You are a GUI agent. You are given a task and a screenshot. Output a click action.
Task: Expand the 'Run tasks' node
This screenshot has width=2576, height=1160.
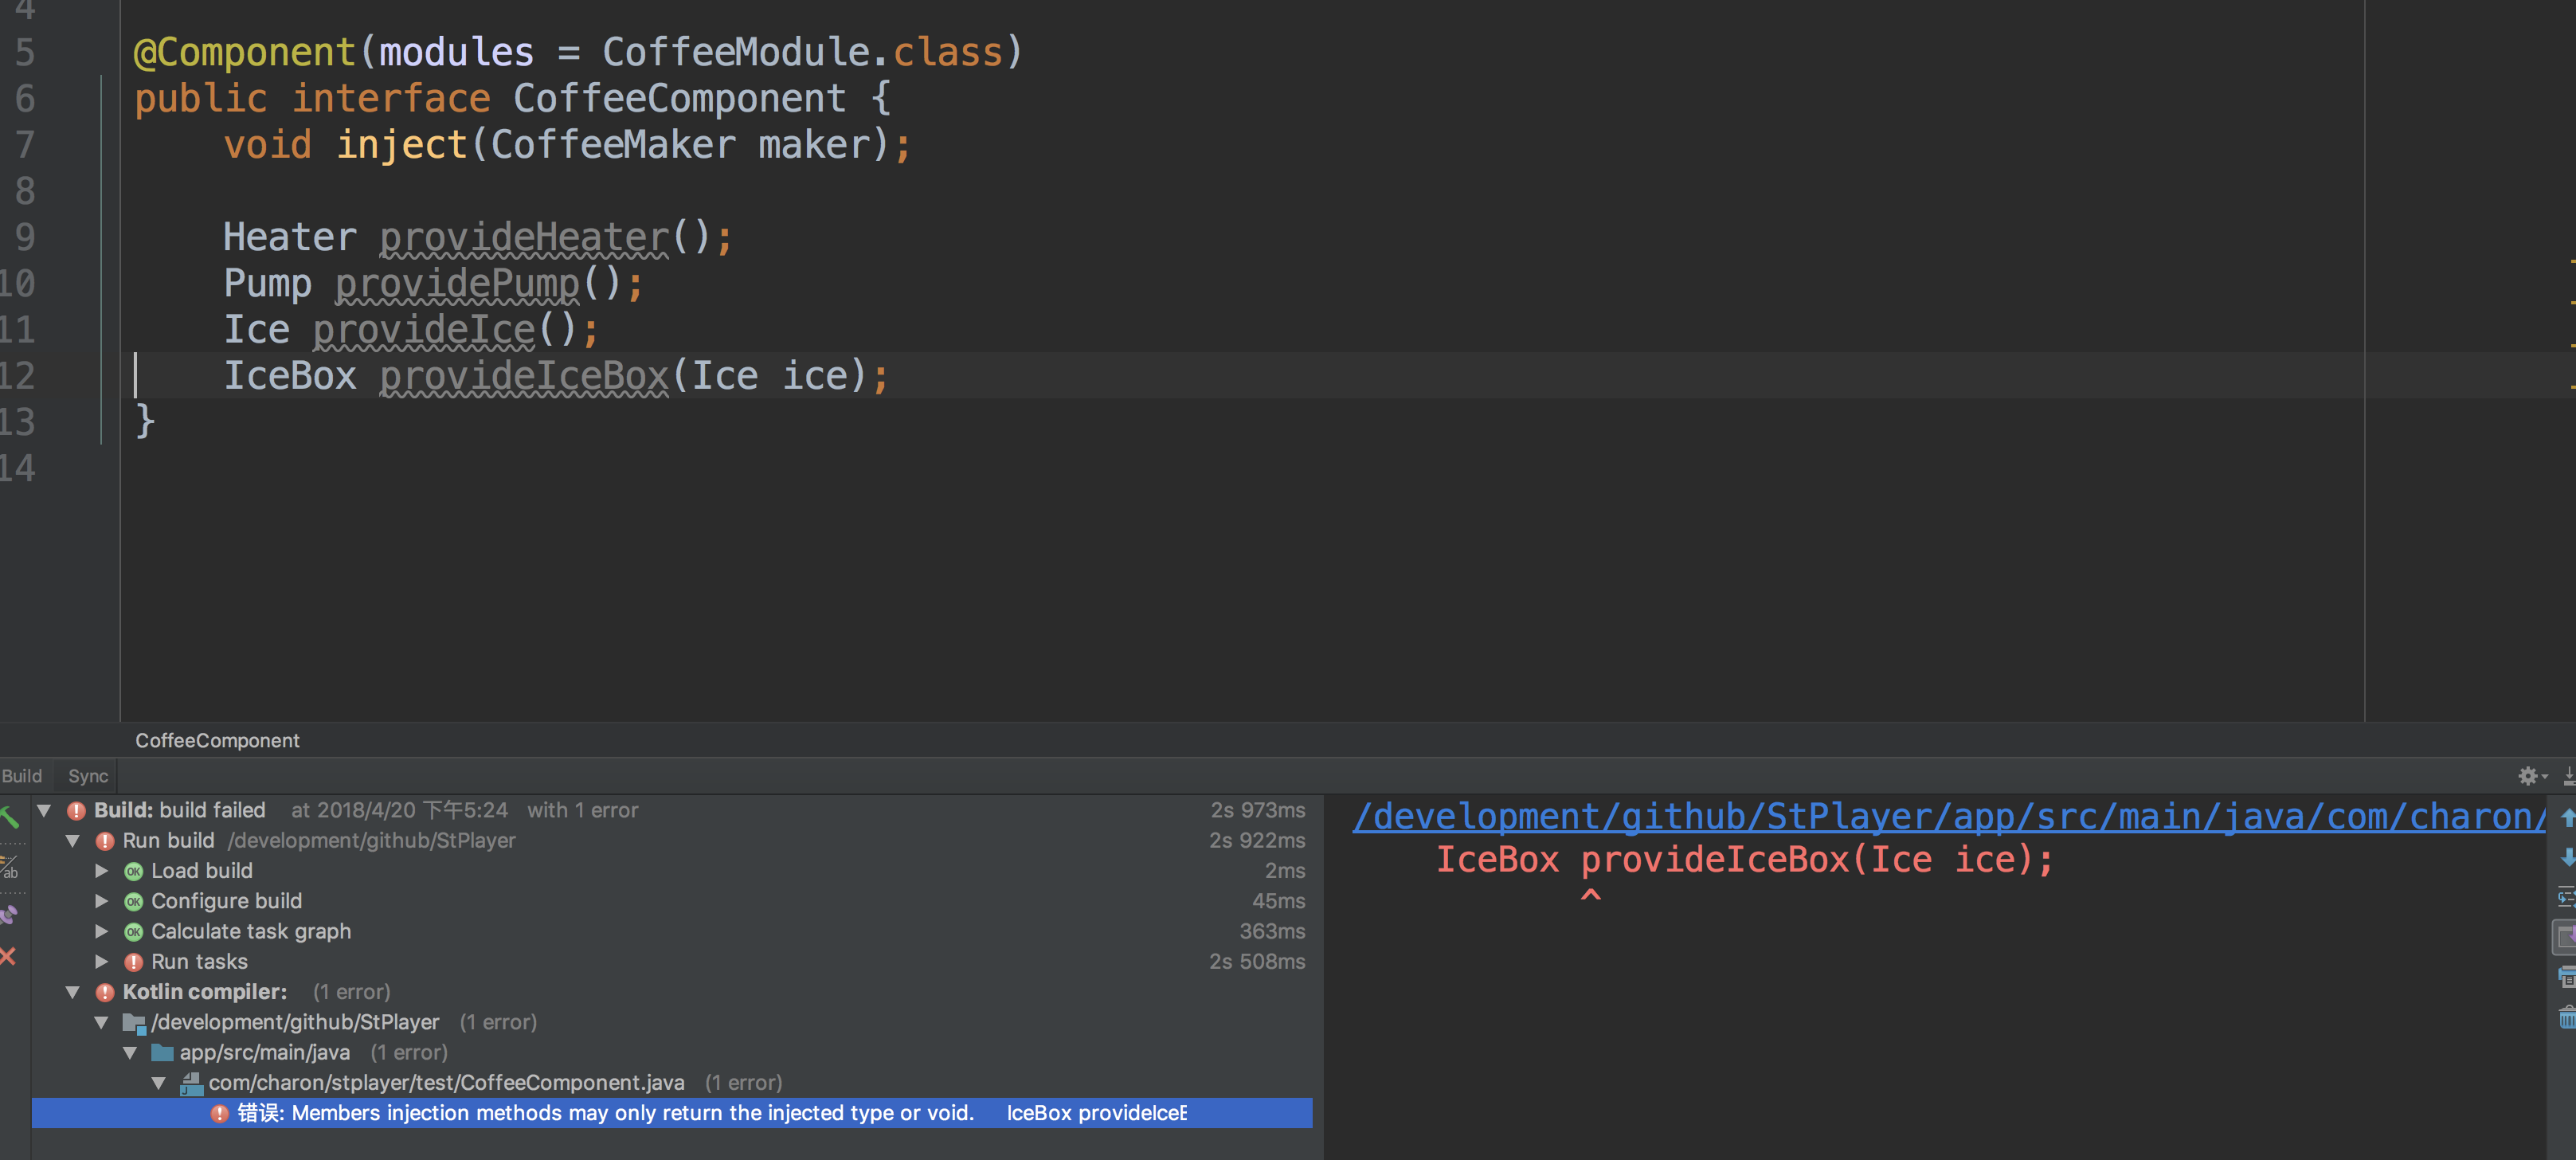(102, 962)
